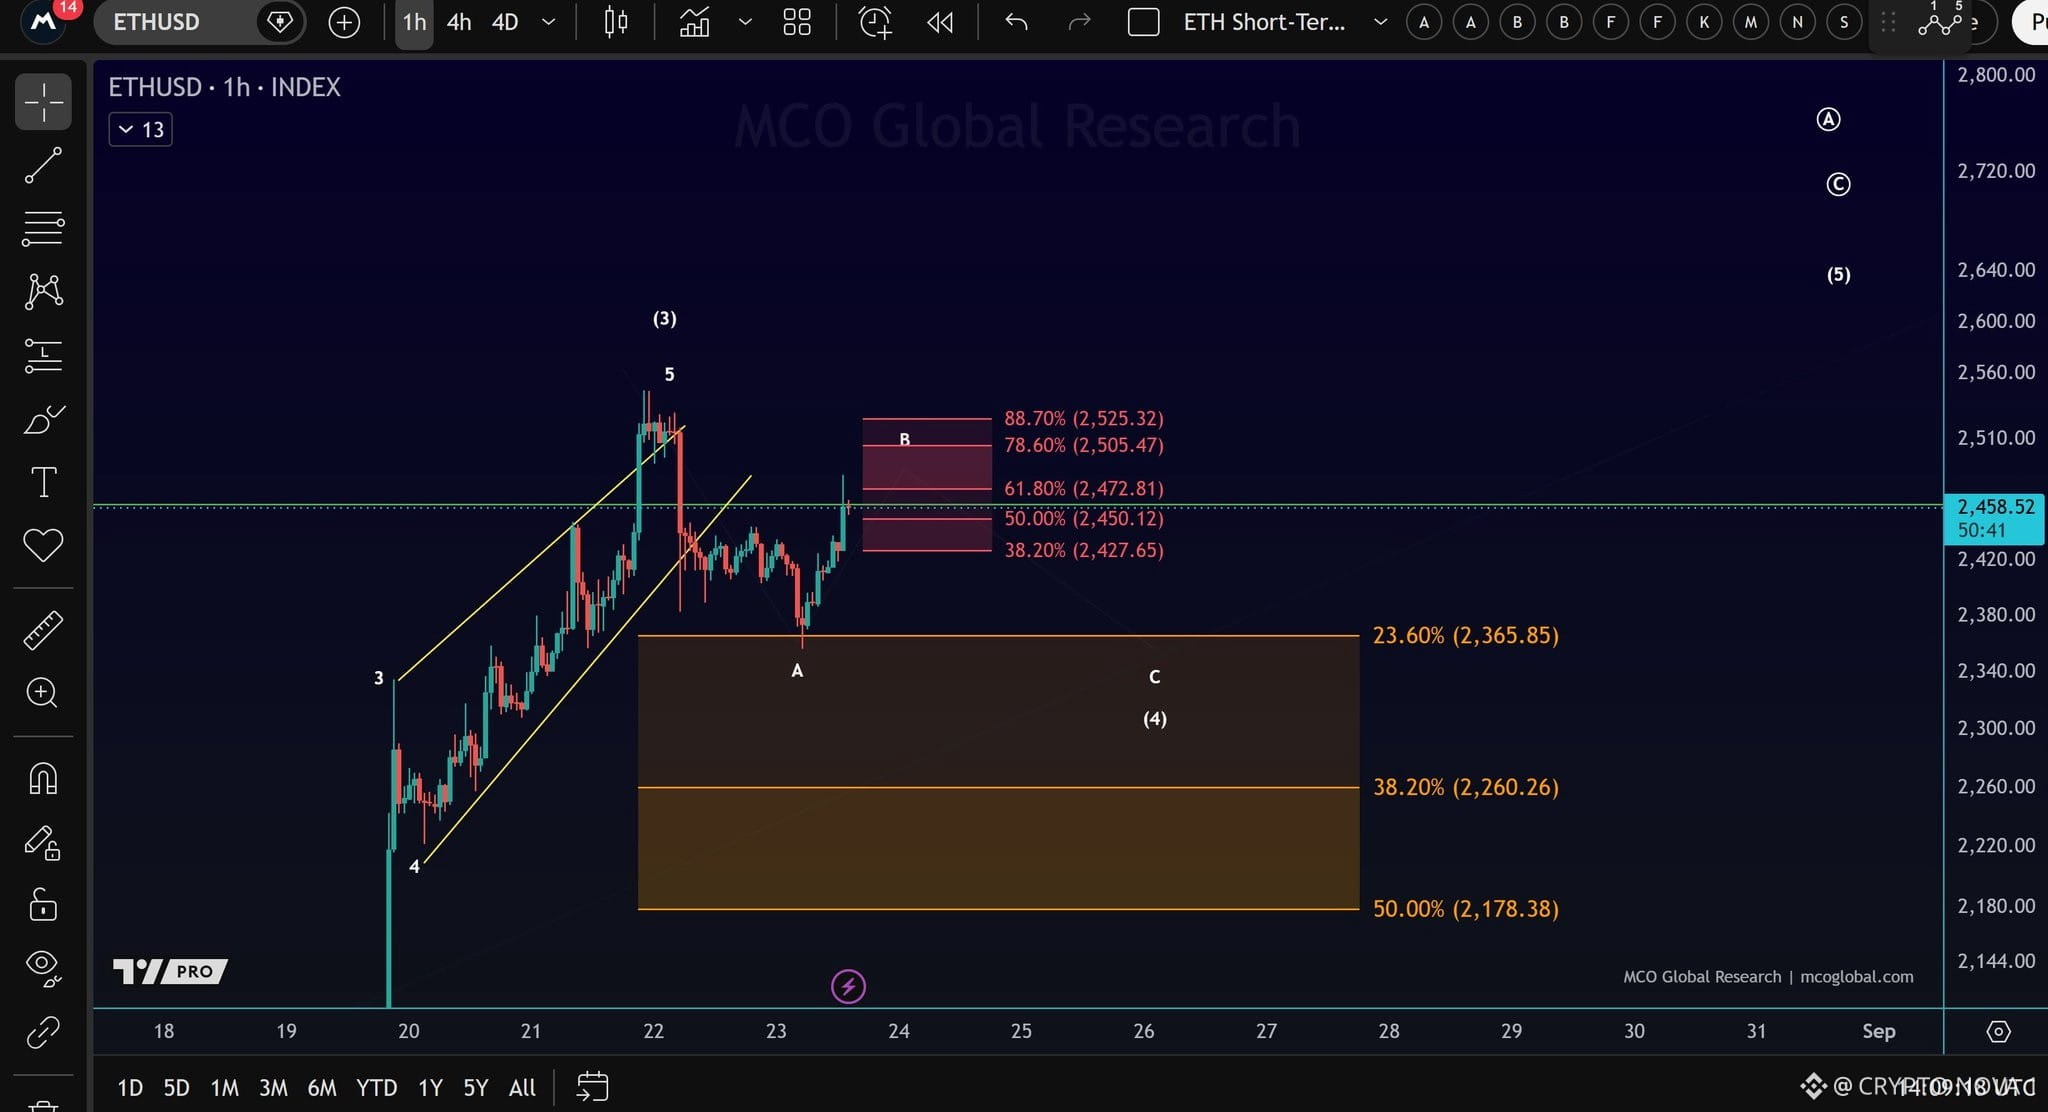
Task: Click the ETHUSD · 1h · INDEX title
Action: click(x=224, y=88)
